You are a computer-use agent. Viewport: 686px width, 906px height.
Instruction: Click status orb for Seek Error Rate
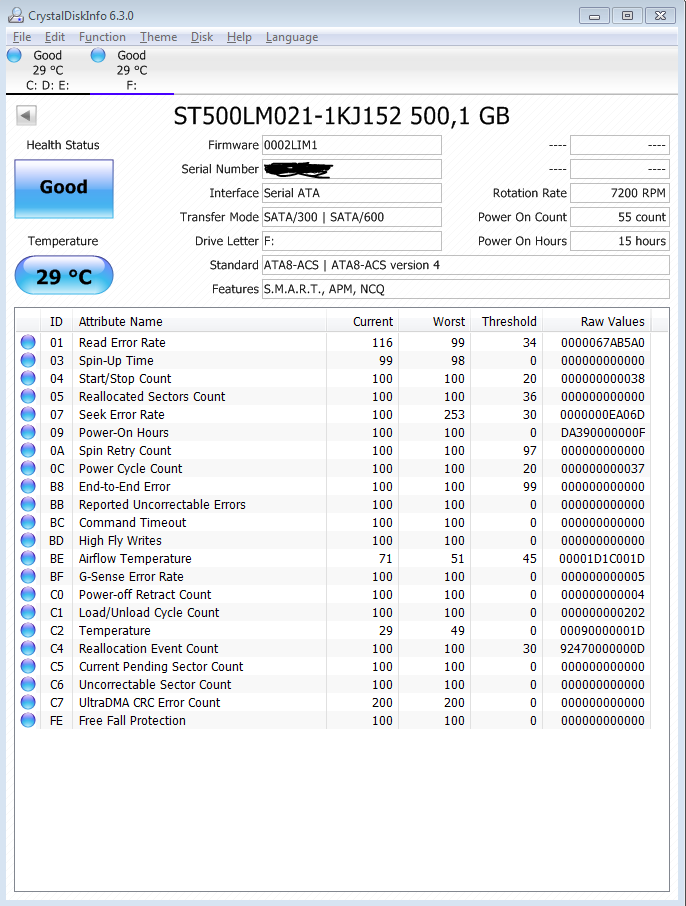point(28,414)
